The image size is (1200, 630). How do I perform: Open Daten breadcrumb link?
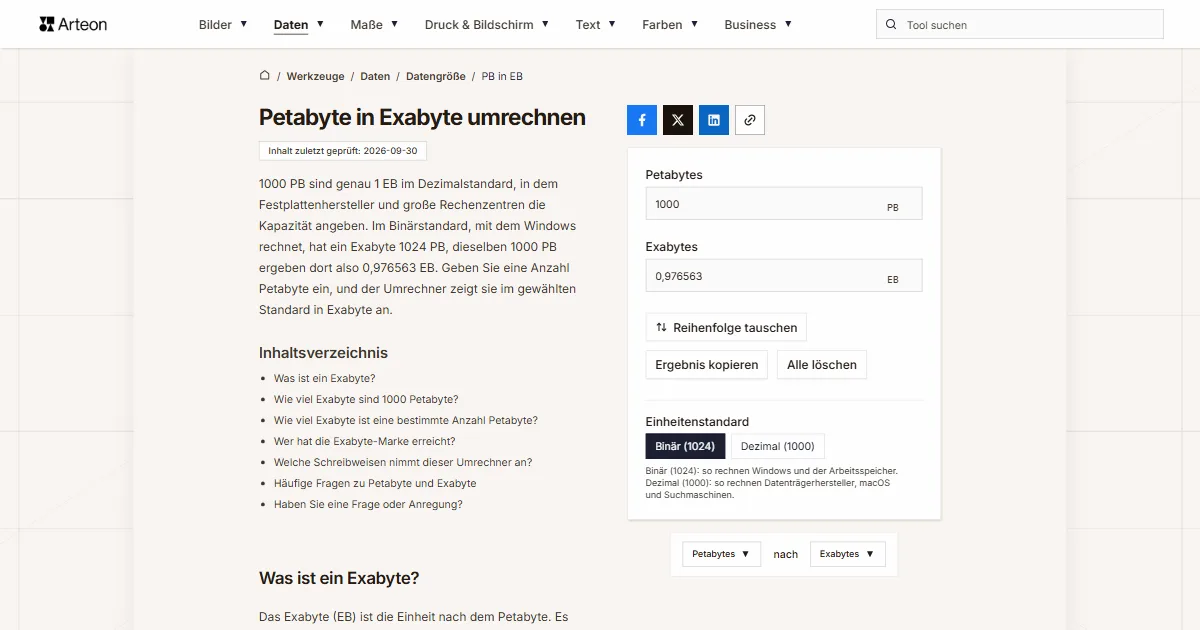click(375, 76)
